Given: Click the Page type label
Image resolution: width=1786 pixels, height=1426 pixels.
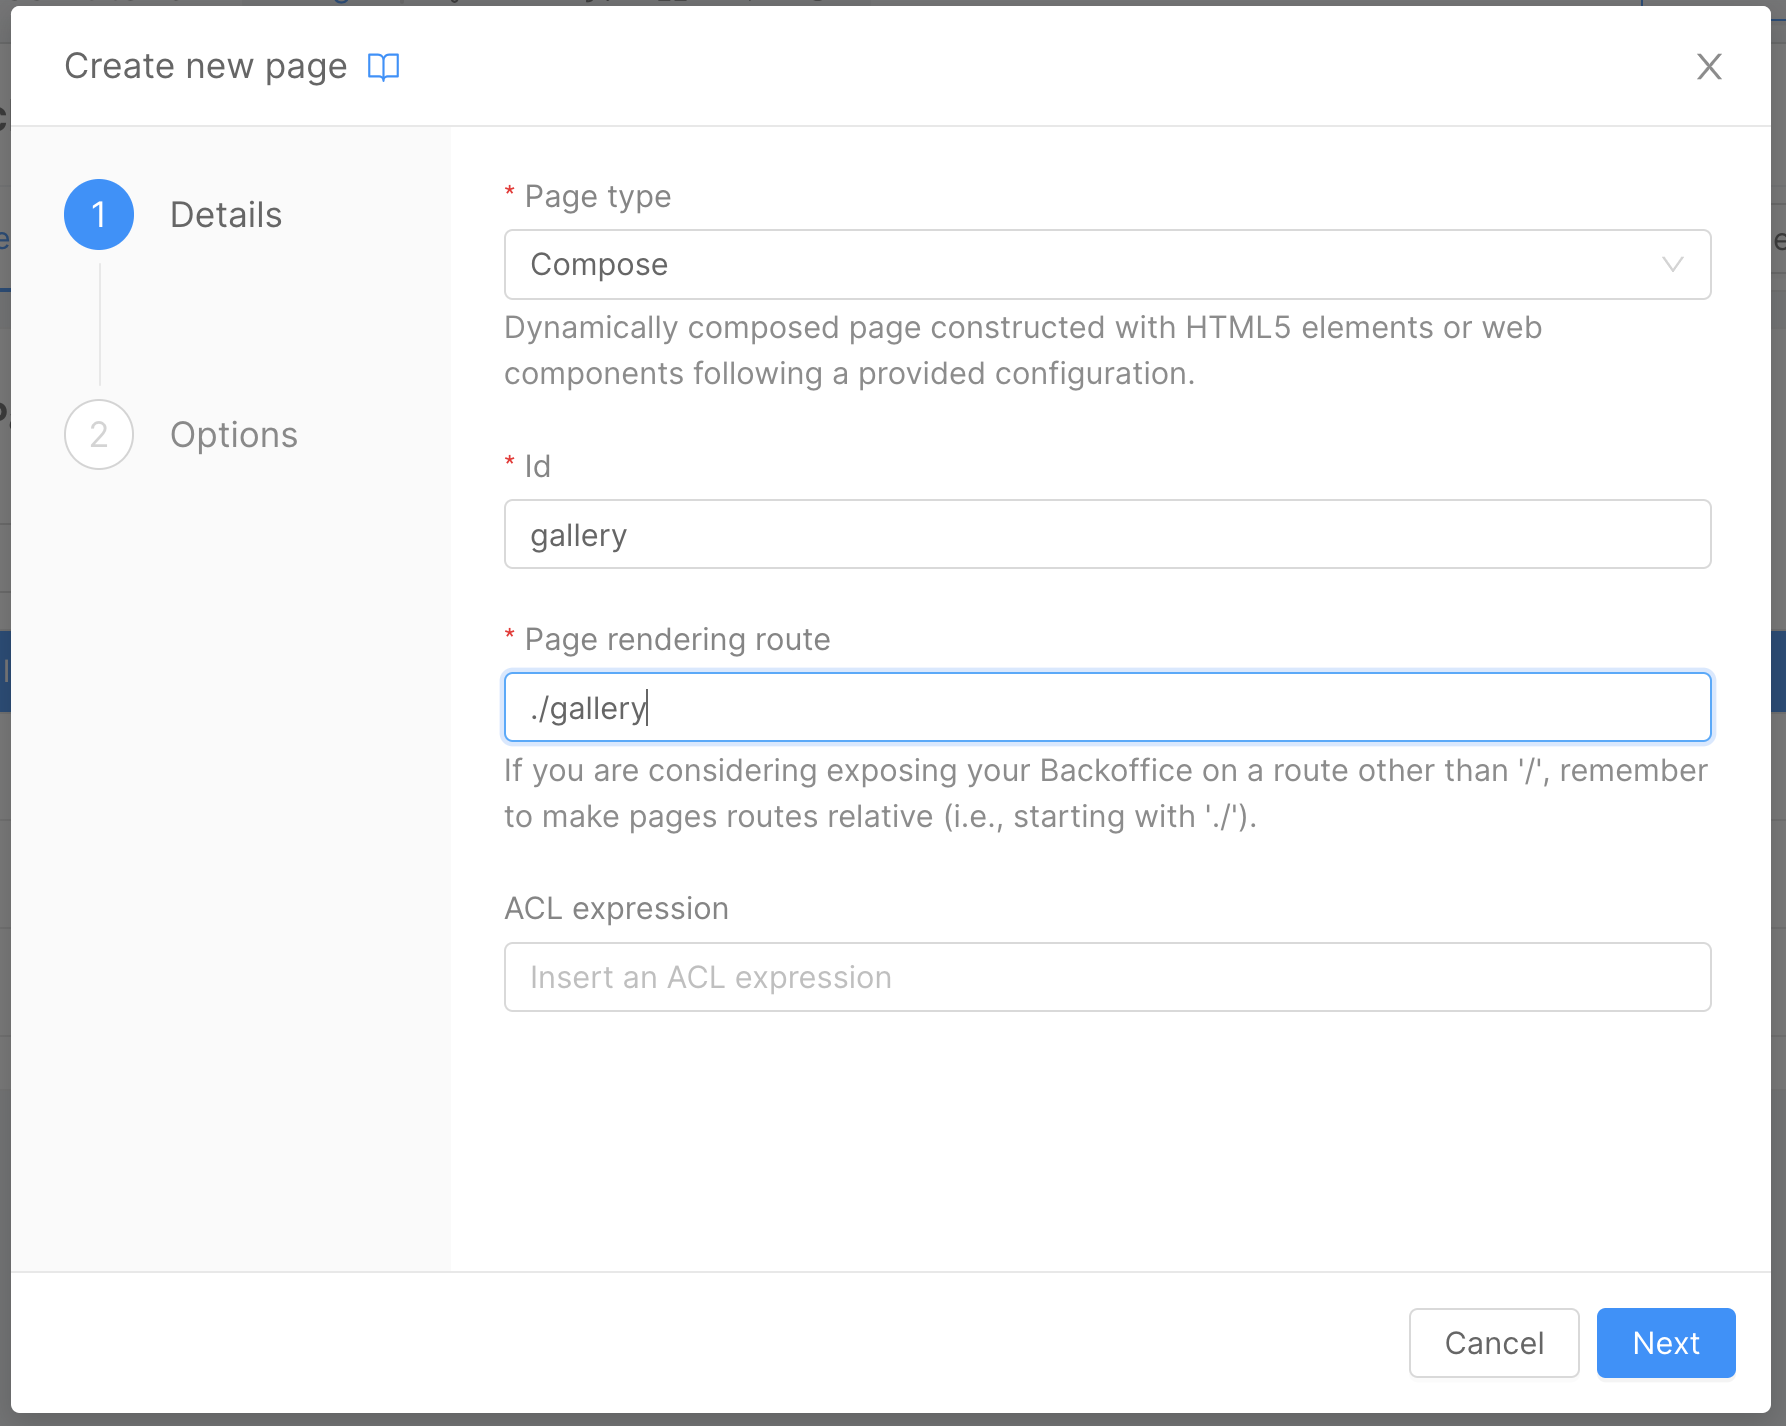Looking at the screenshot, I should tap(596, 196).
